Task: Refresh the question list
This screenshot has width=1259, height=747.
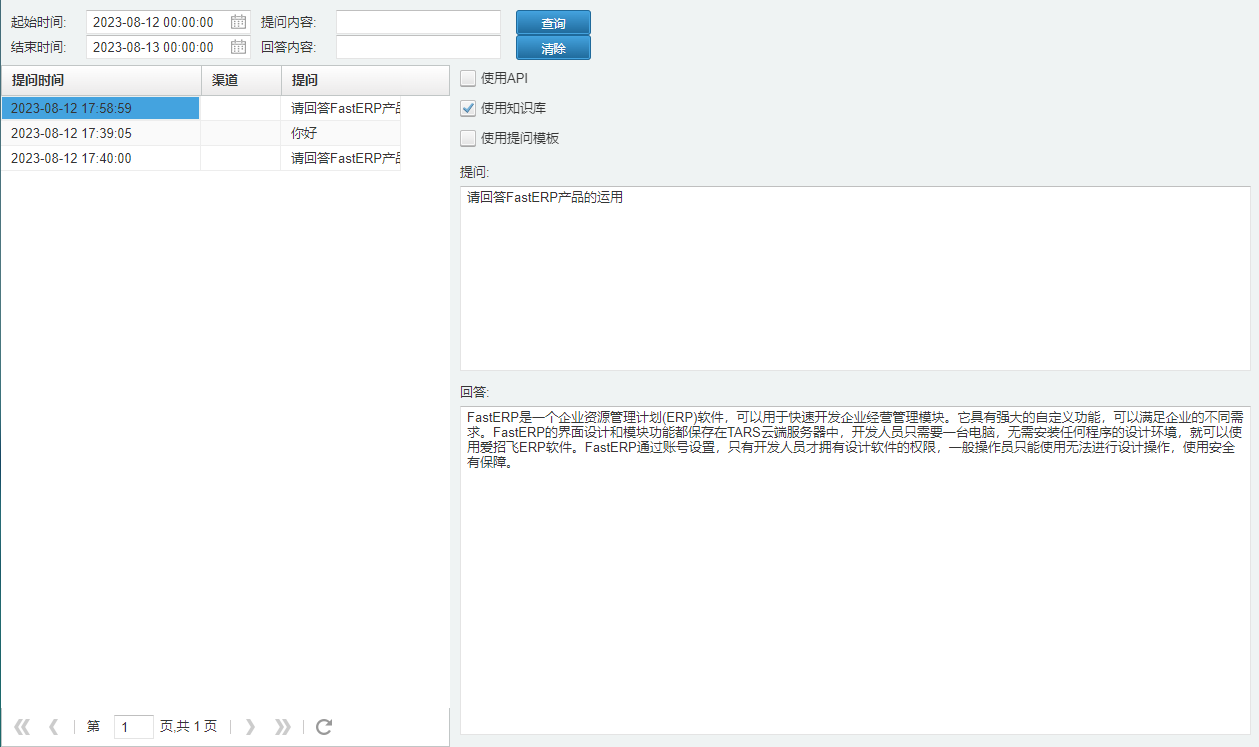Action: pyautogui.click(x=324, y=727)
